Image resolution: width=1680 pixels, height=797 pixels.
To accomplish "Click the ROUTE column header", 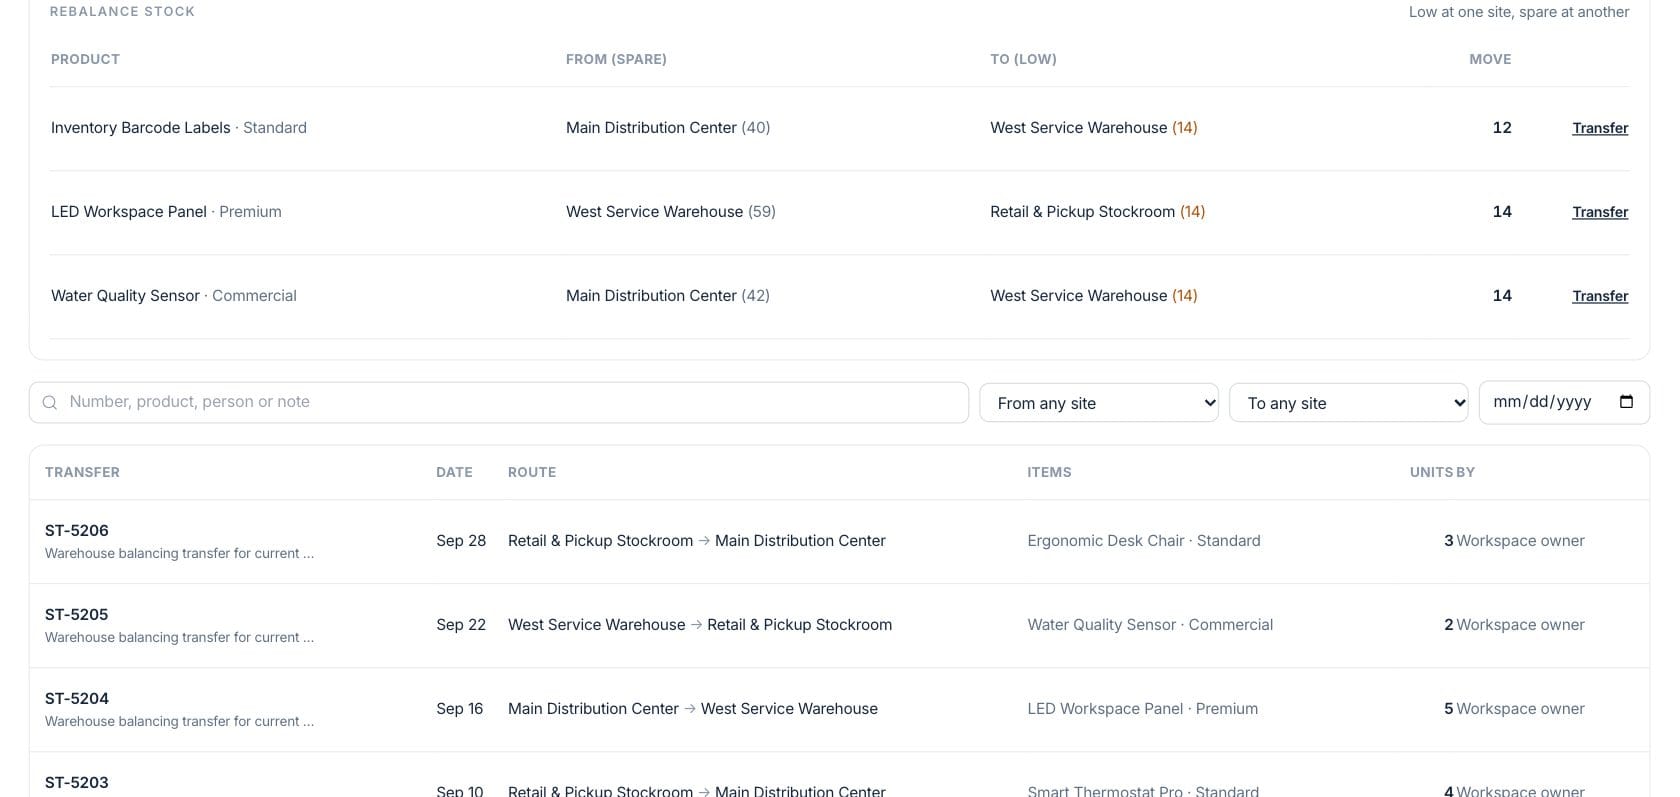I will (x=532, y=472).
